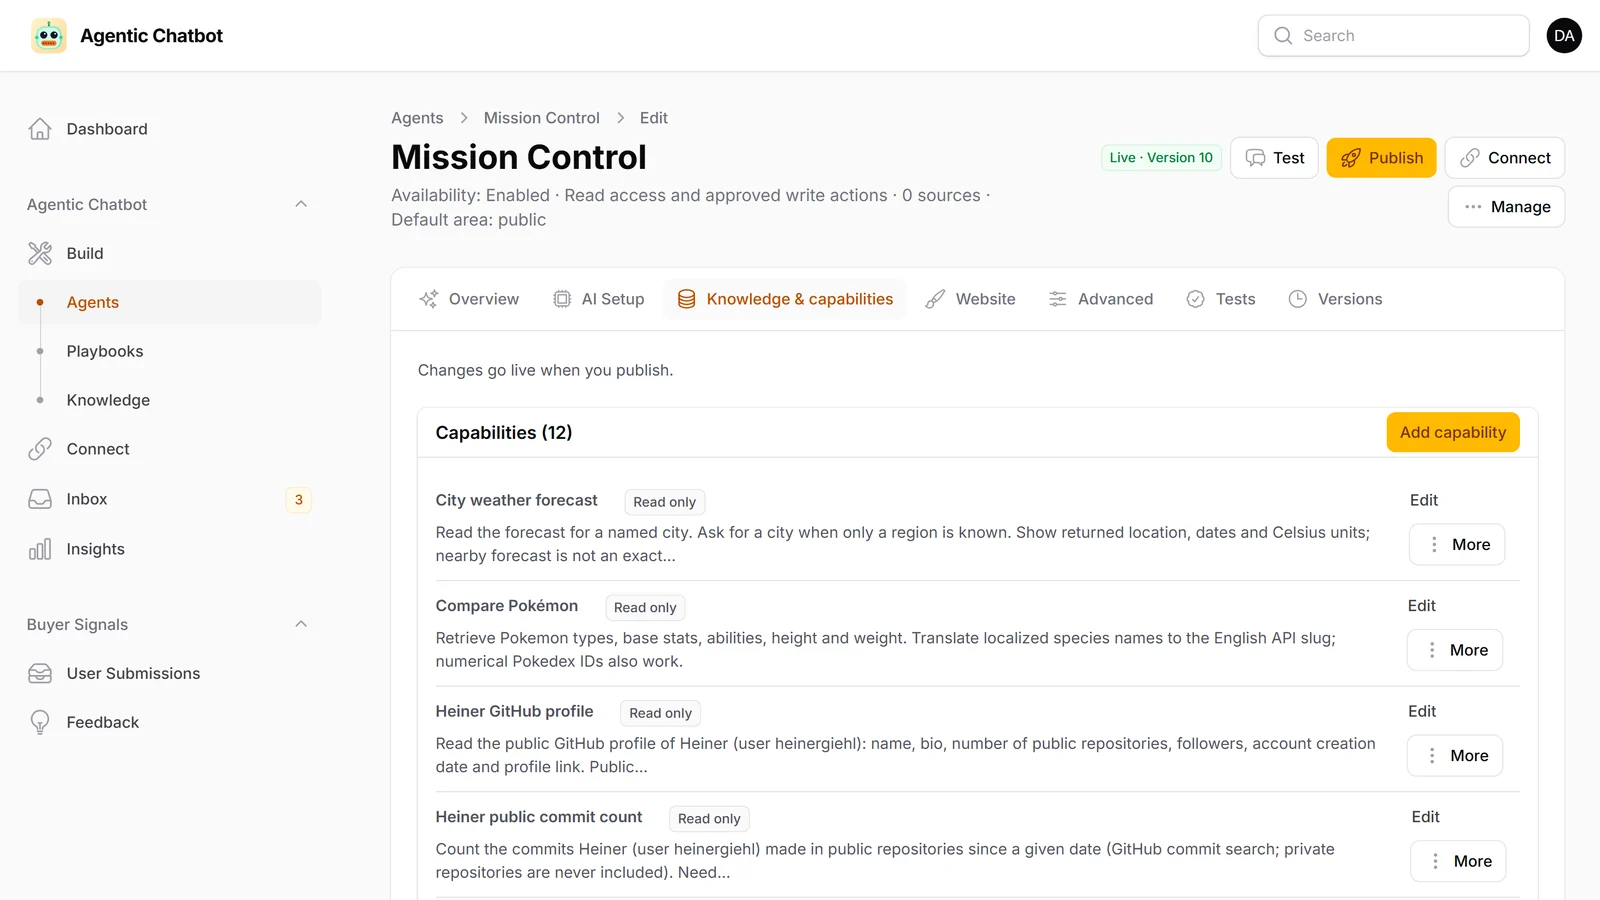Click the Inbox tray icon

pos(40,499)
